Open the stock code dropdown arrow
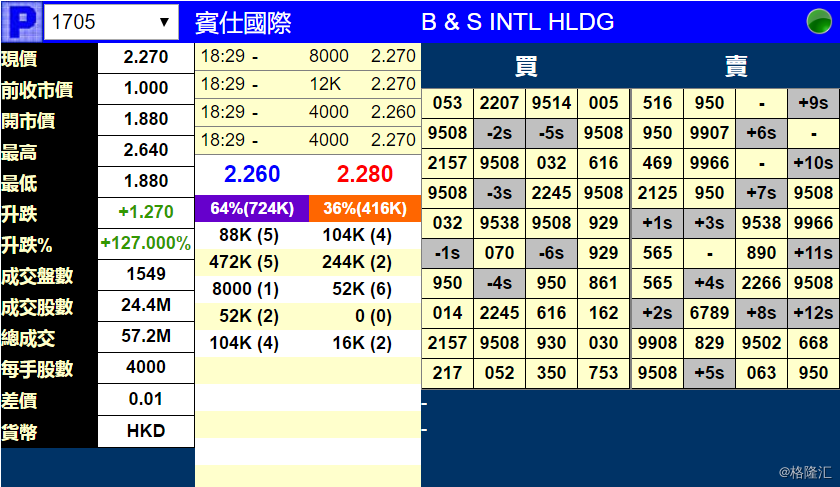The image size is (840, 487). pos(164,22)
